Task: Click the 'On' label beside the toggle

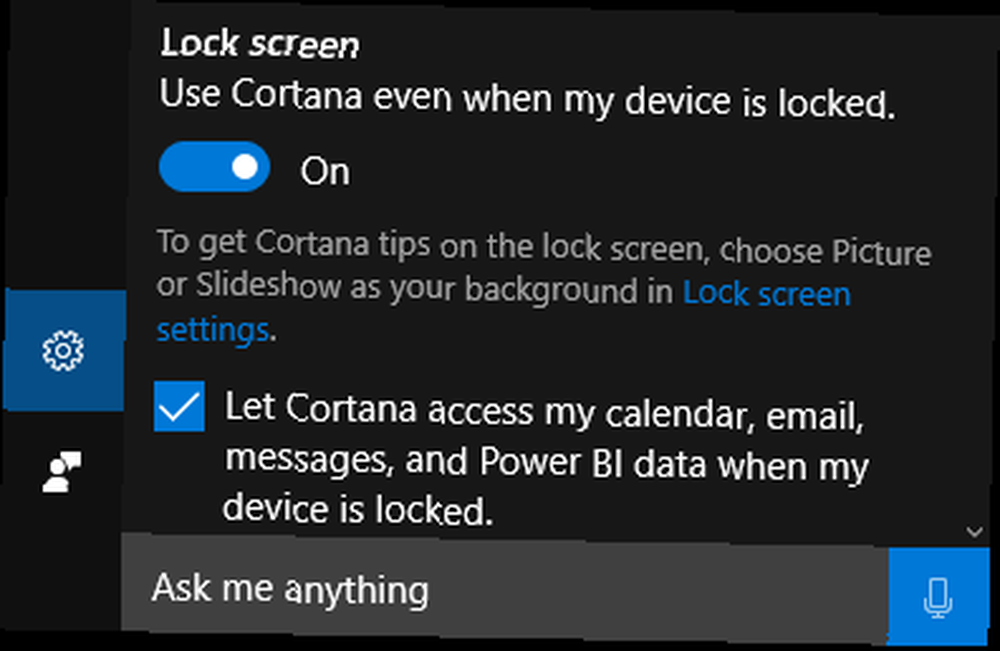Action: tap(325, 172)
